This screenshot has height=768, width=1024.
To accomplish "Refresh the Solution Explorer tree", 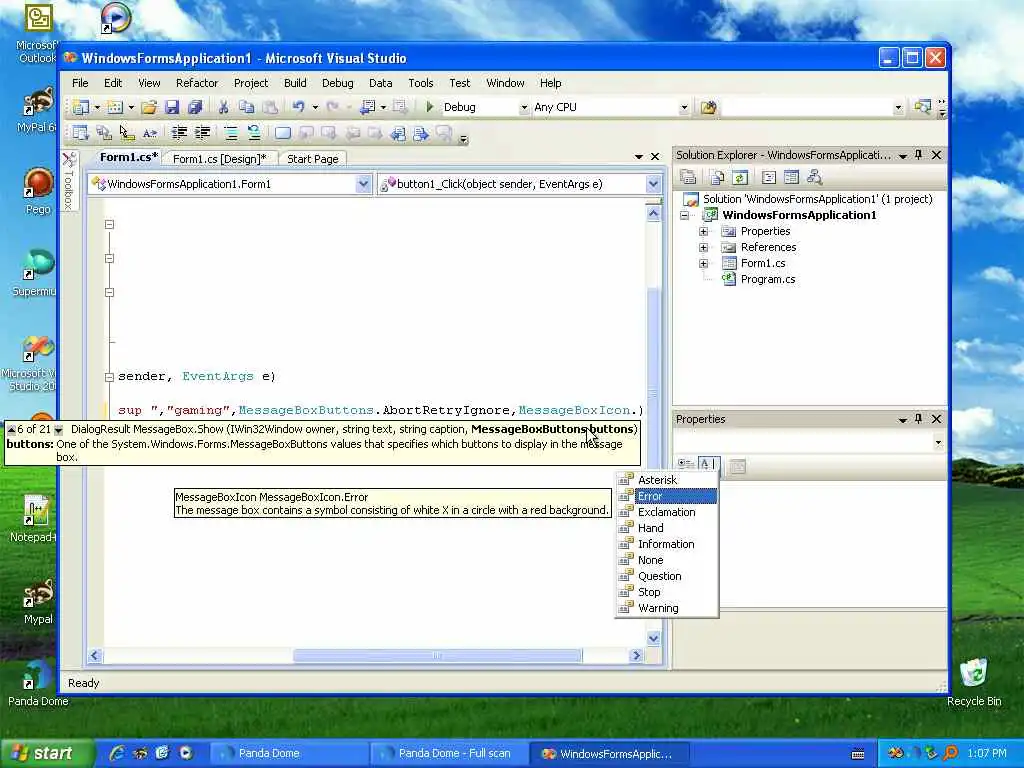I will coord(739,177).
